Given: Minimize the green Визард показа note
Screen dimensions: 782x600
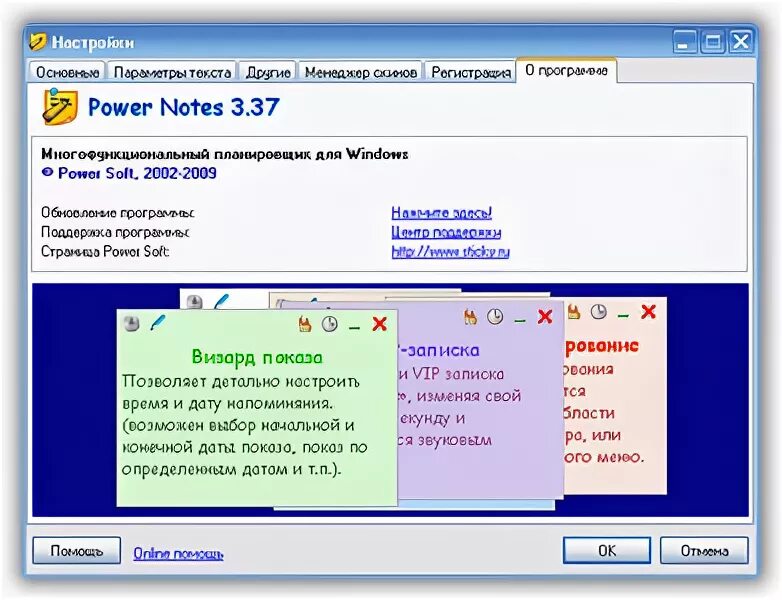Looking at the screenshot, I should coord(355,328).
